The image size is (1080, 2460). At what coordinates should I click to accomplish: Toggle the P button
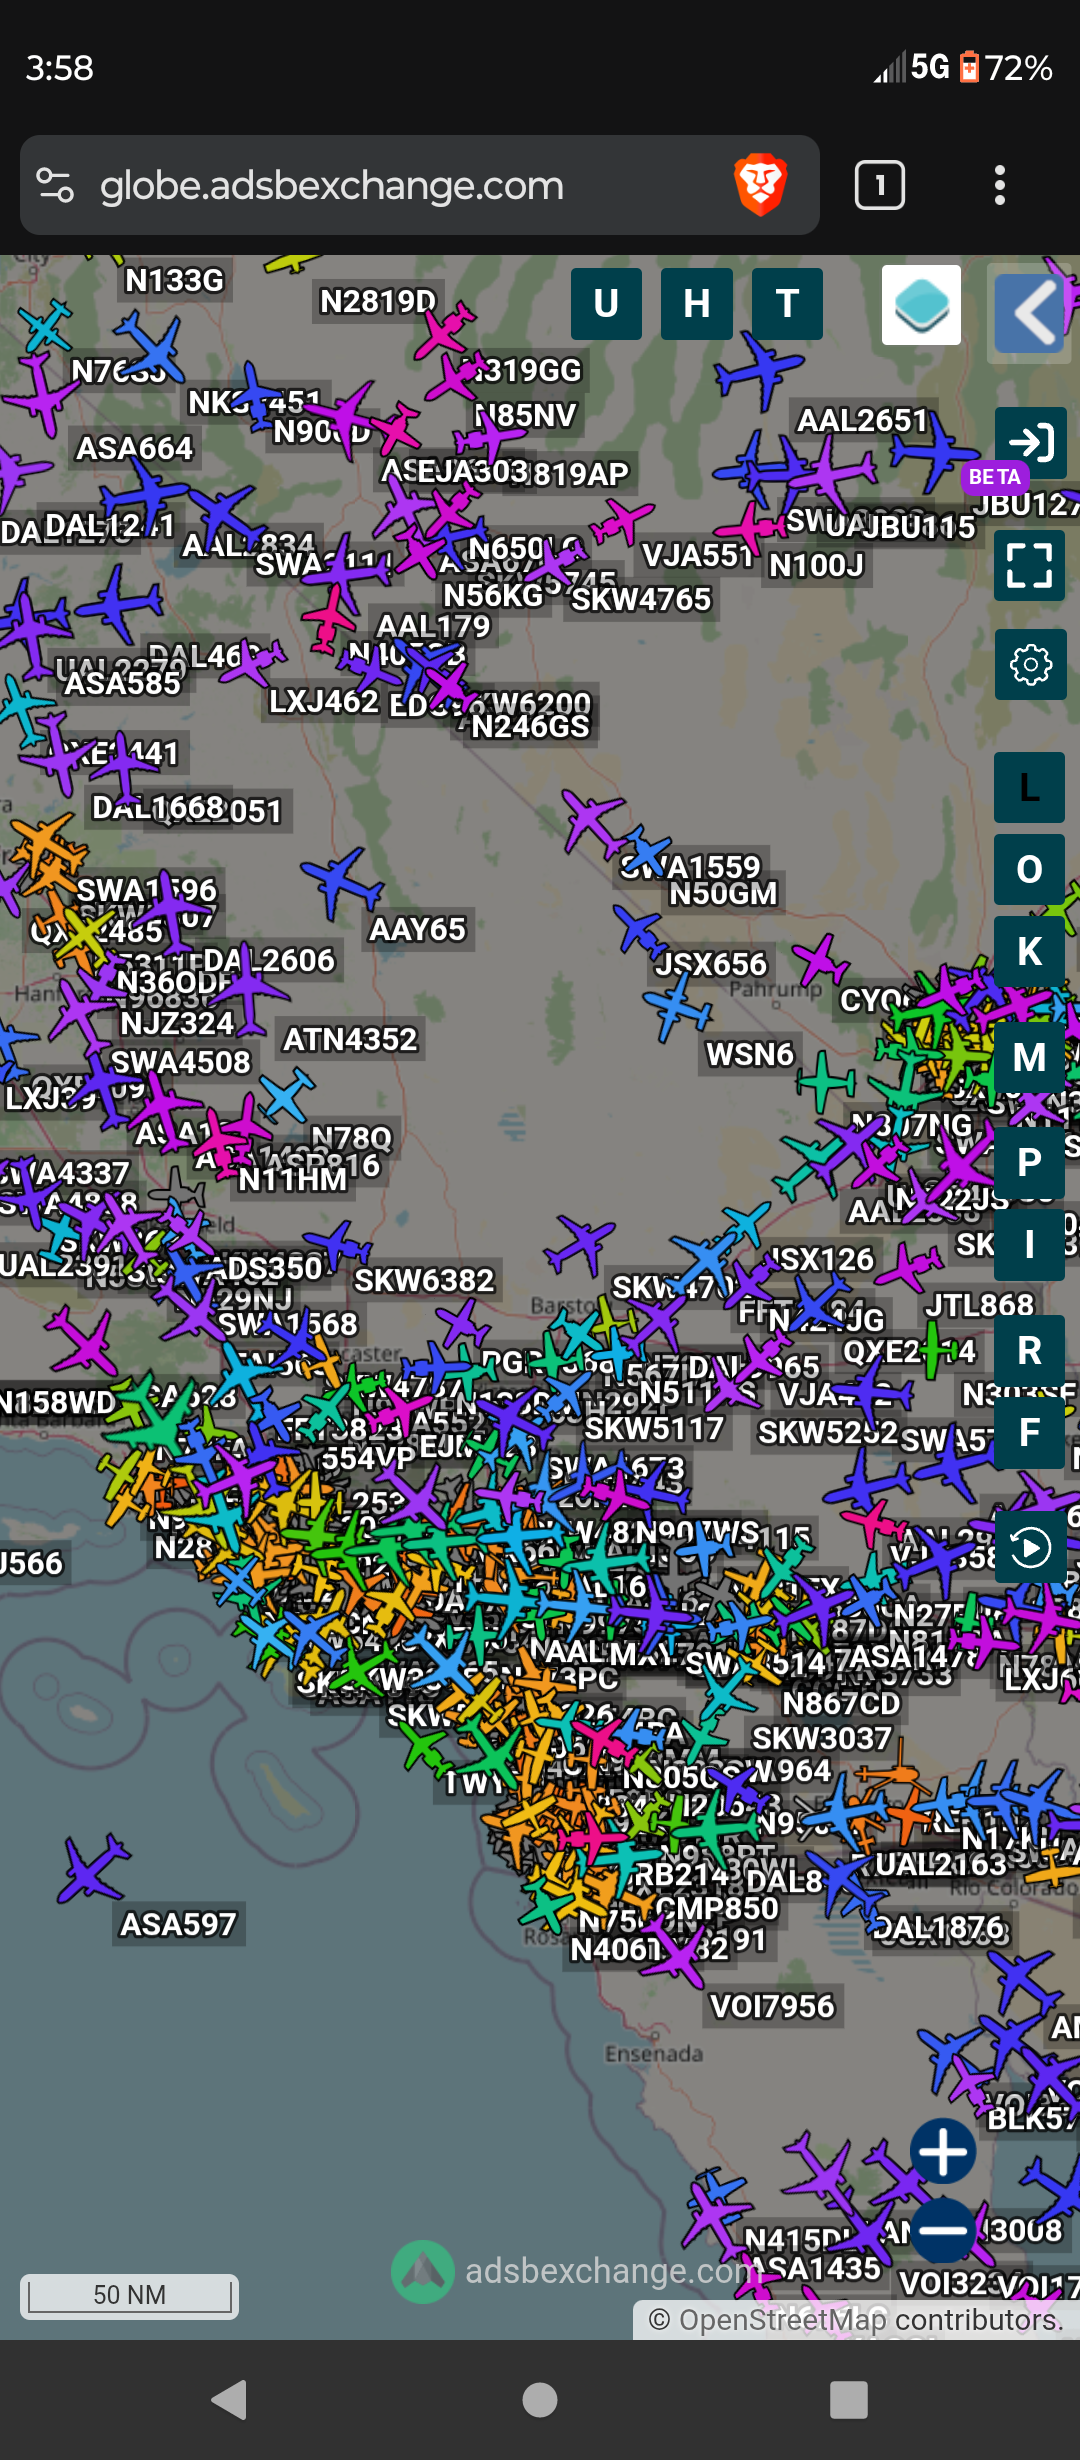point(1030,1163)
